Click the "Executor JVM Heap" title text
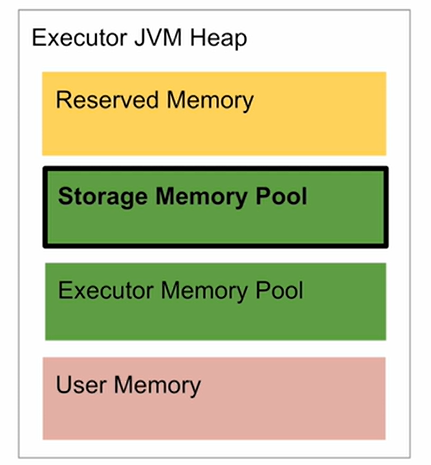 pyautogui.click(x=139, y=38)
